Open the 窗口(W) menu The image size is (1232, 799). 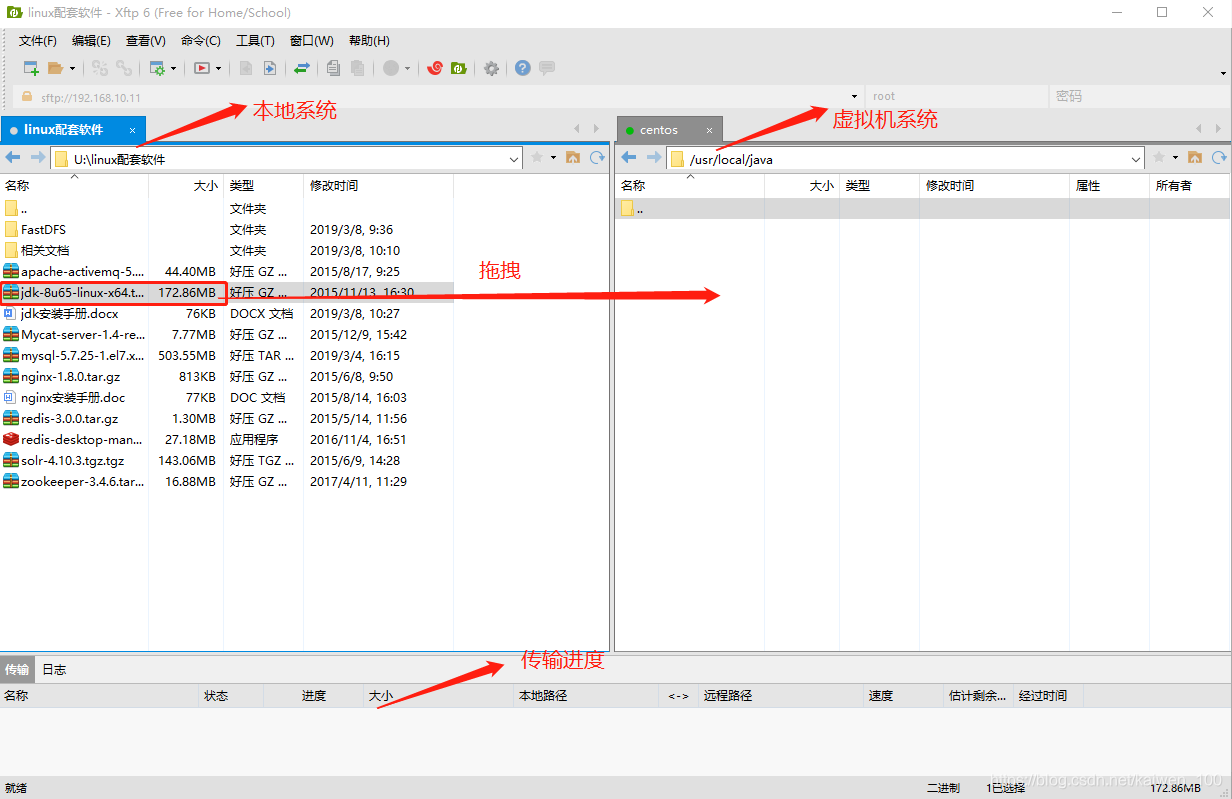(x=312, y=41)
